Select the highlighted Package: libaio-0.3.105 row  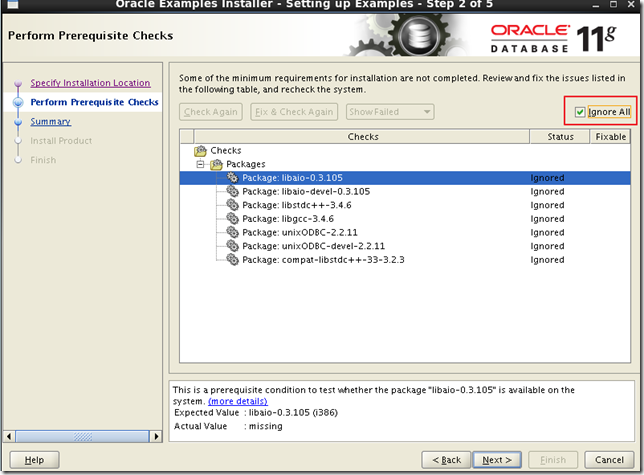coord(405,178)
